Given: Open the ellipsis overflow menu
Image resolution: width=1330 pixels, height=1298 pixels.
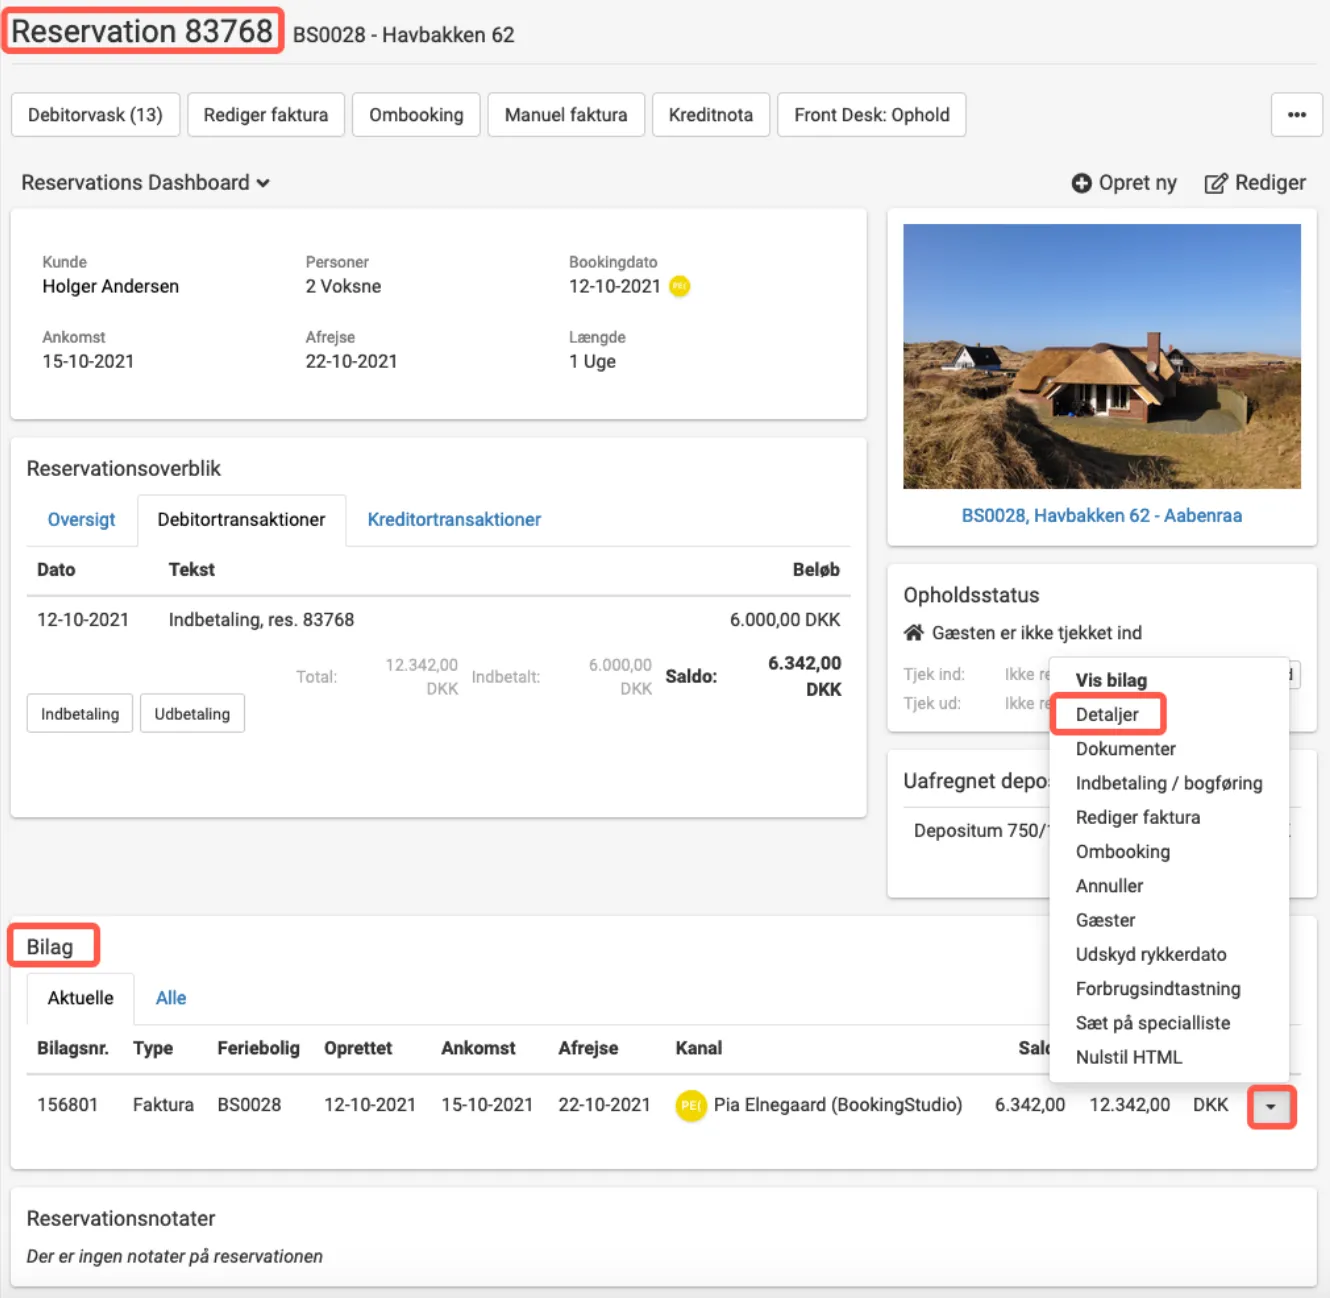Looking at the screenshot, I should 1296,114.
